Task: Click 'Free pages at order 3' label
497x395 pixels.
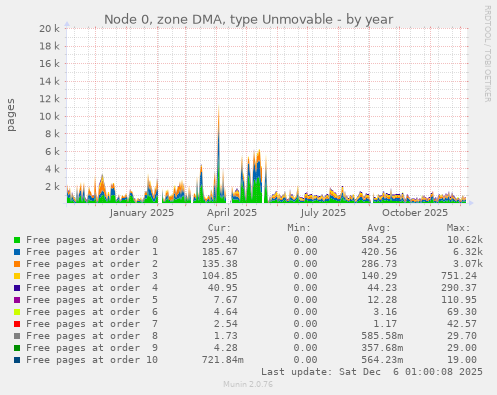Action: [x=92, y=276]
